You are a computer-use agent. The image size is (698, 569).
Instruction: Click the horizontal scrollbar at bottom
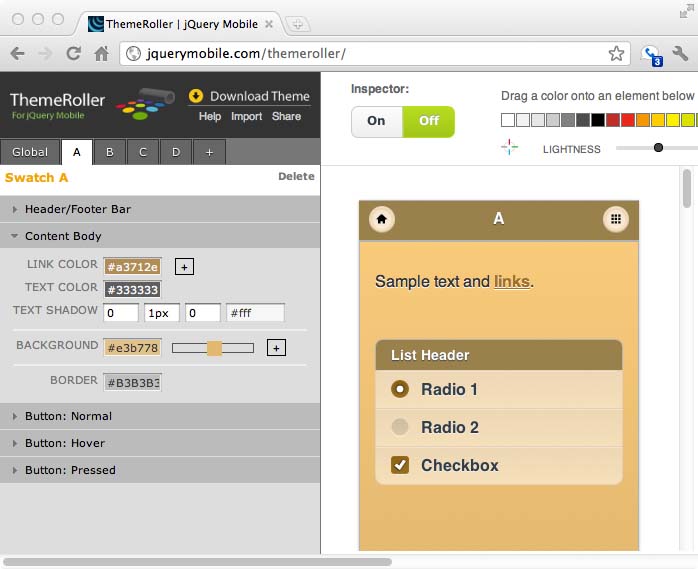tap(197, 562)
